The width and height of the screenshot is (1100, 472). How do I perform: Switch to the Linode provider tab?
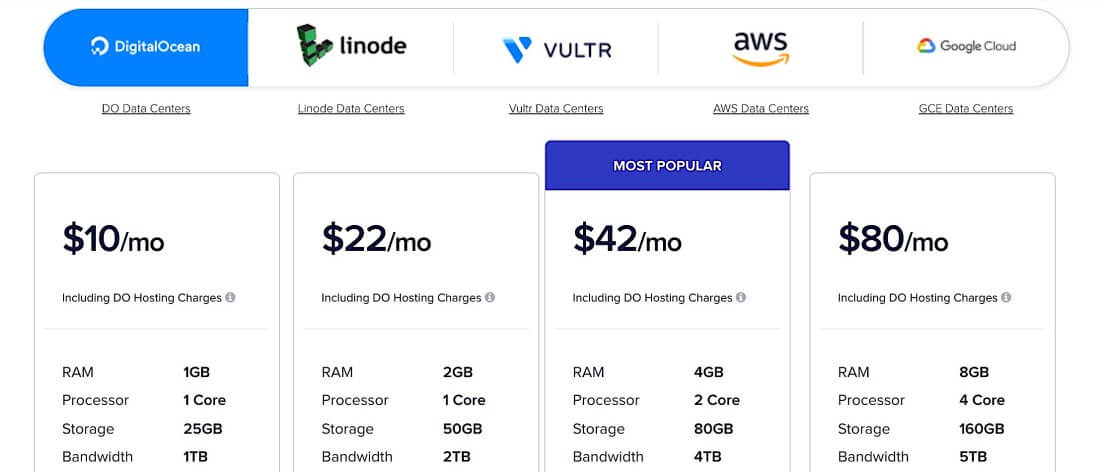(351, 46)
